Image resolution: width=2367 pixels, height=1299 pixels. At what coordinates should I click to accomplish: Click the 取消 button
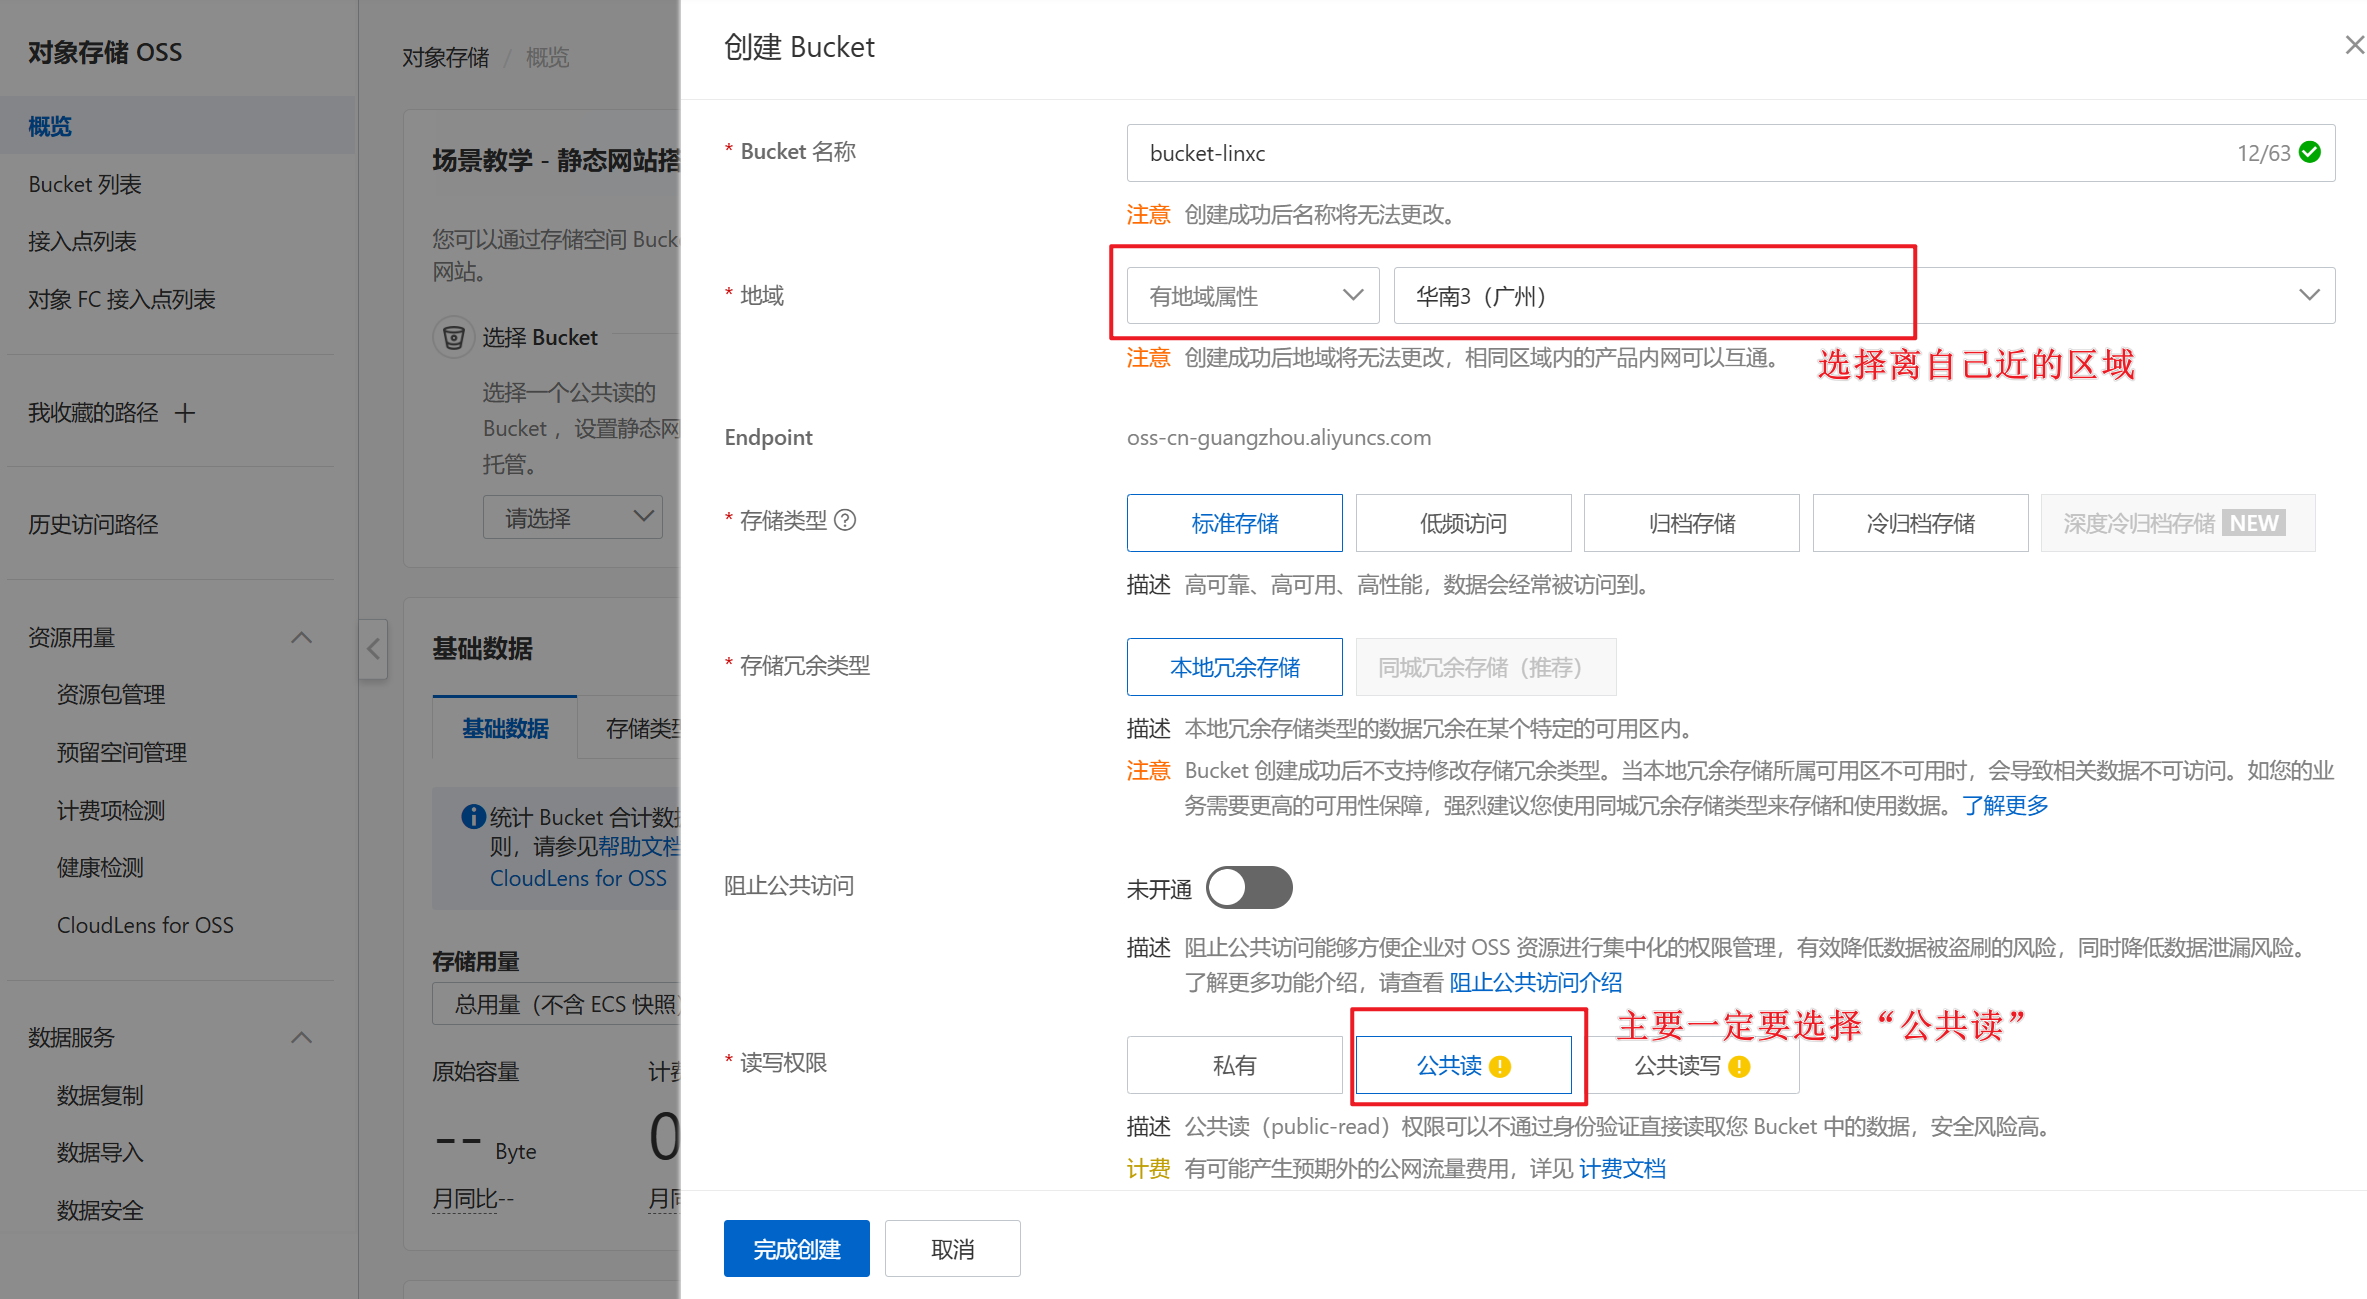point(952,1248)
